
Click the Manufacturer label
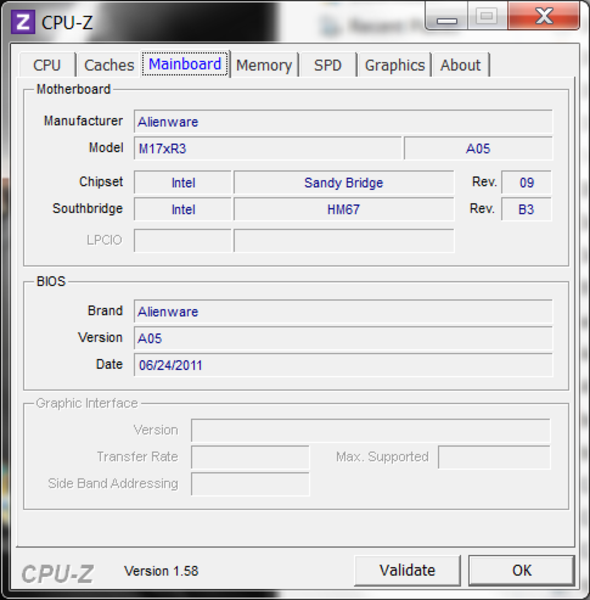(83, 121)
